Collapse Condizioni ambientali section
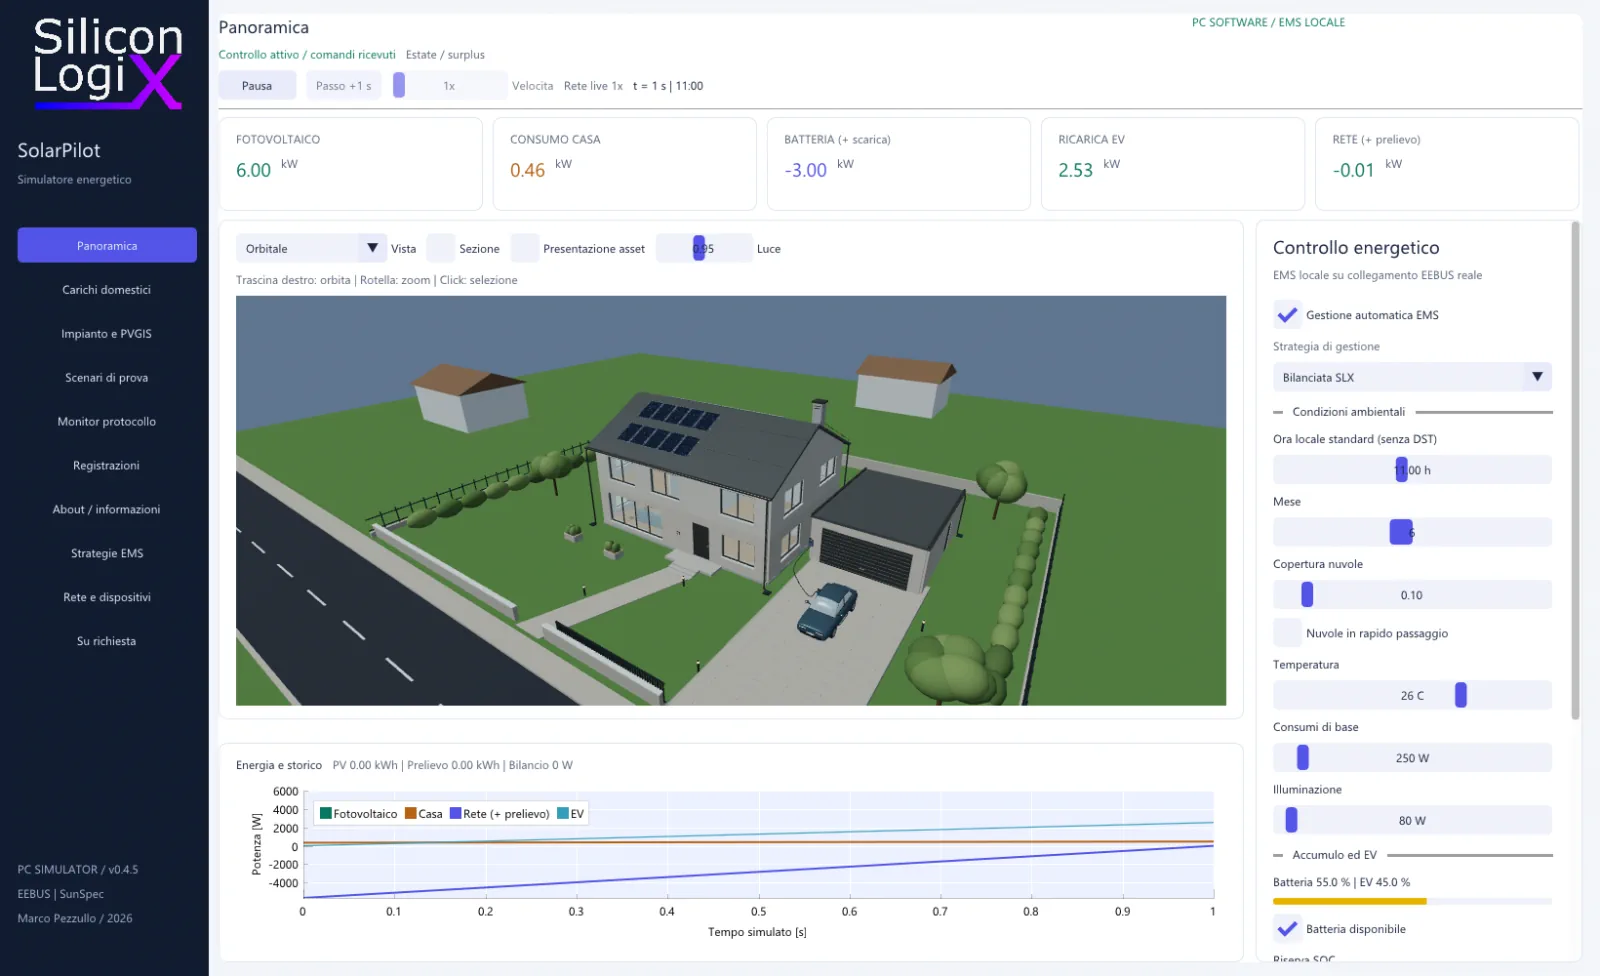The height and width of the screenshot is (976, 1600). pos(1412,411)
